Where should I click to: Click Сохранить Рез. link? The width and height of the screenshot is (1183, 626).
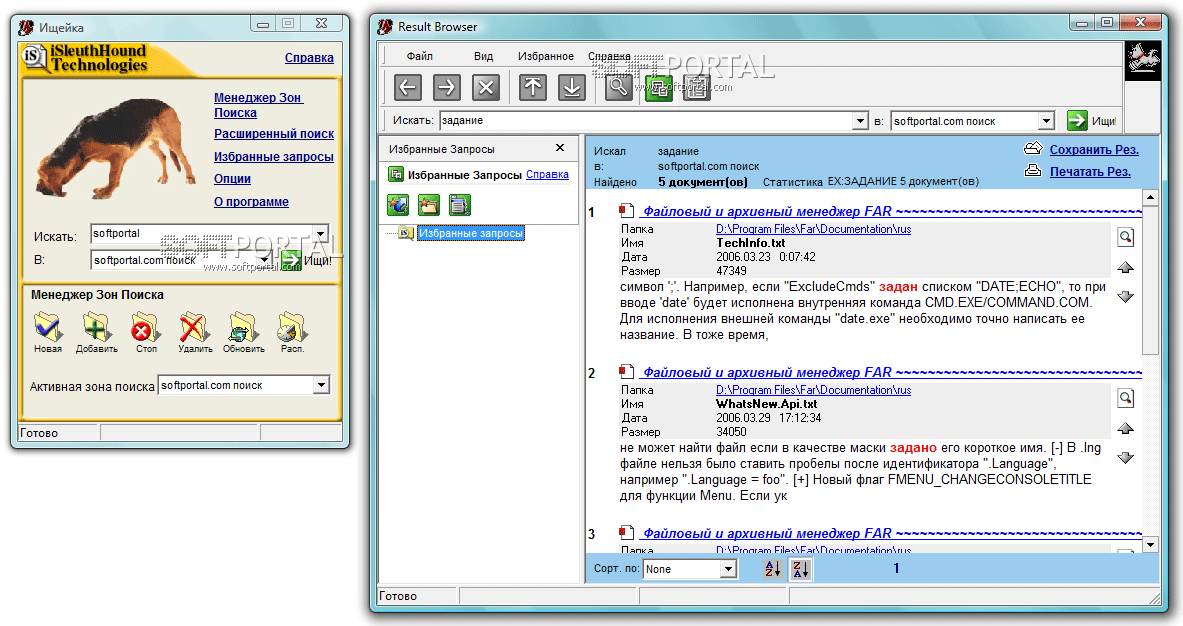[x=1094, y=149]
